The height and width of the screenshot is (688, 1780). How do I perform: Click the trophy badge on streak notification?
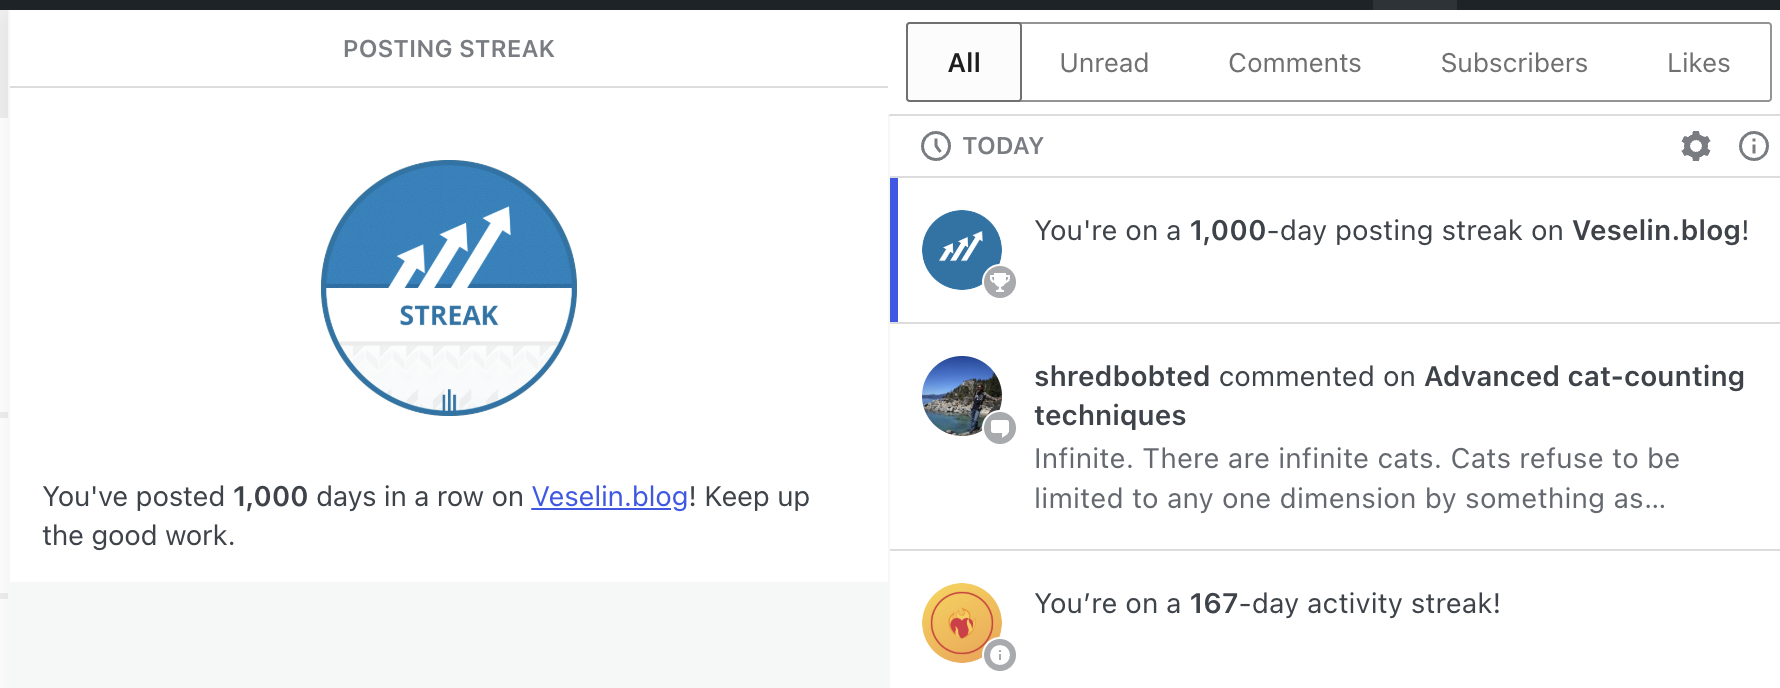[x=999, y=282]
